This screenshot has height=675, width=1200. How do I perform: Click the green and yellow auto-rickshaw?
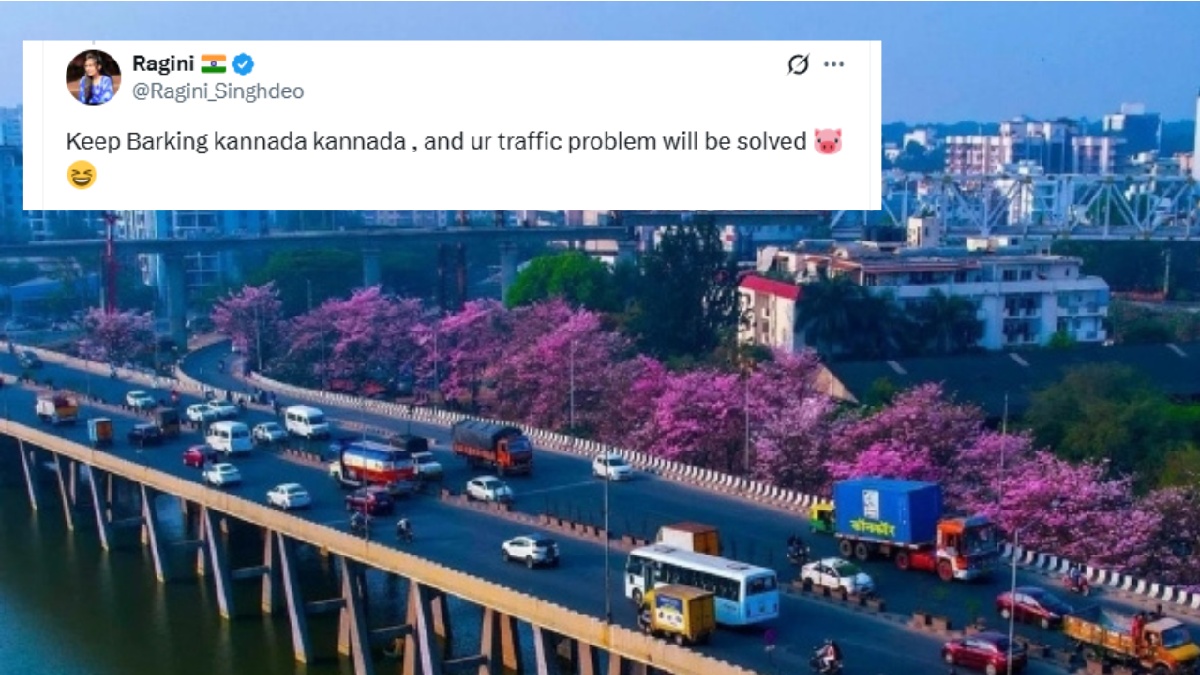(x=822, y=517)
